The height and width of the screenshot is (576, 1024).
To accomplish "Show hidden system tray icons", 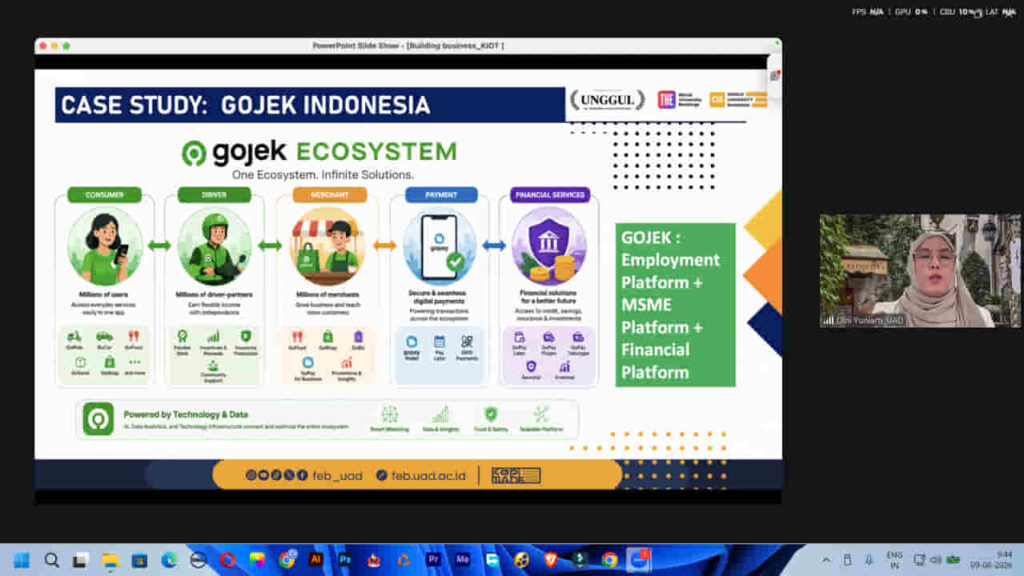I will (x=826, y=560).
